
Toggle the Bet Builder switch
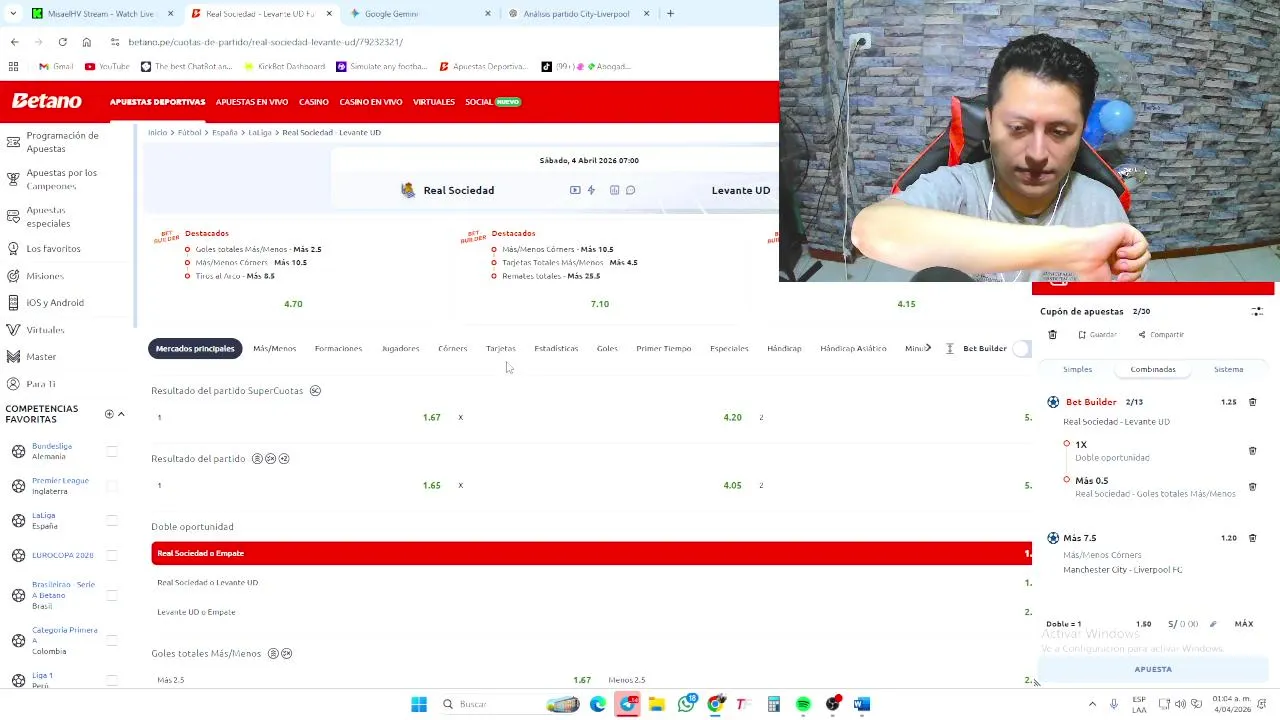pos(1021,348)
